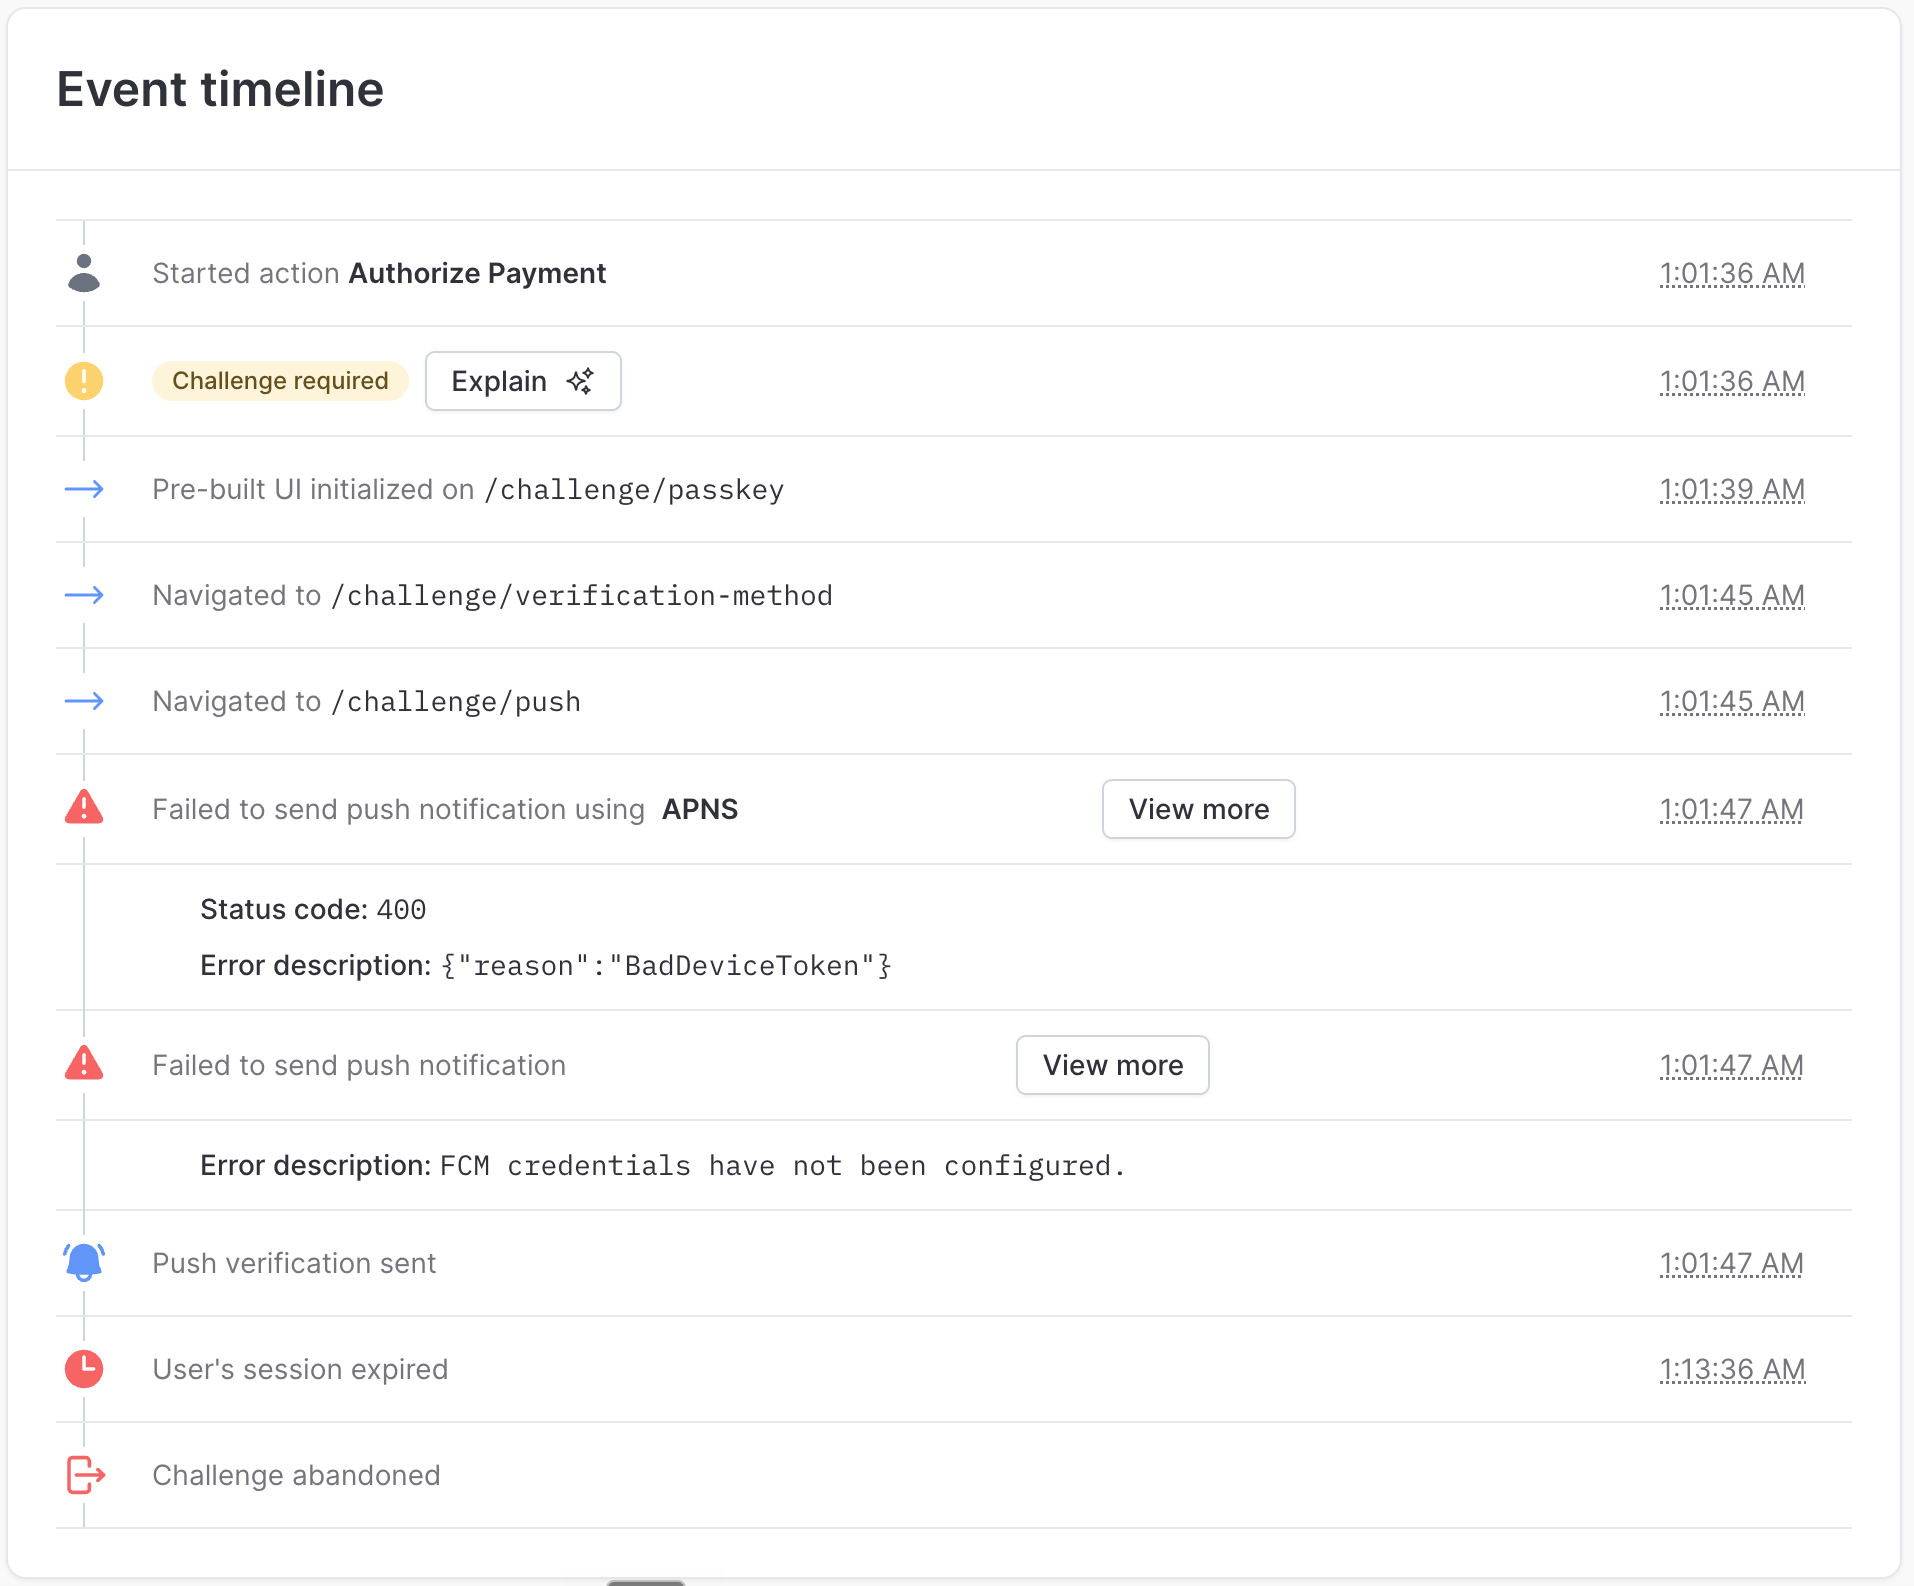Click the Authorize Payment action name
Viewport: 1914px width, 1586px height.
(x=477, y=273)
